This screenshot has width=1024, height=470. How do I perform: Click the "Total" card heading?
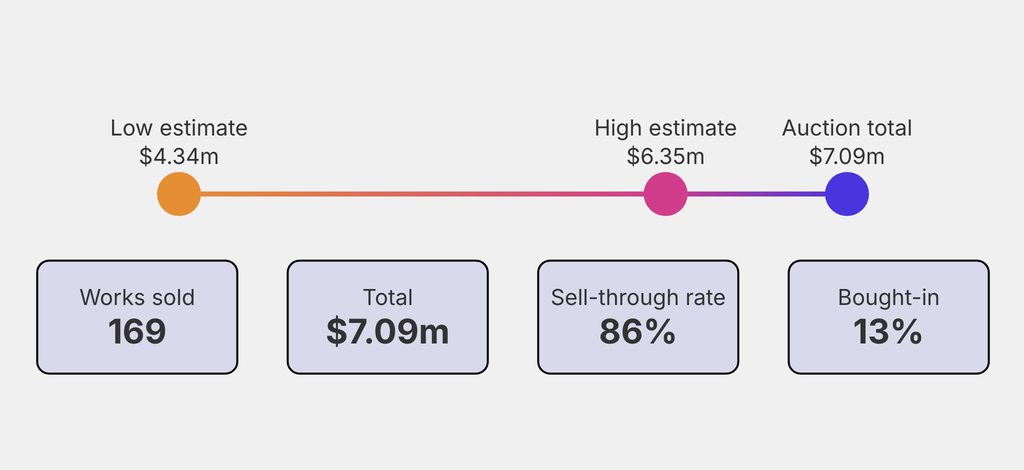388,297
